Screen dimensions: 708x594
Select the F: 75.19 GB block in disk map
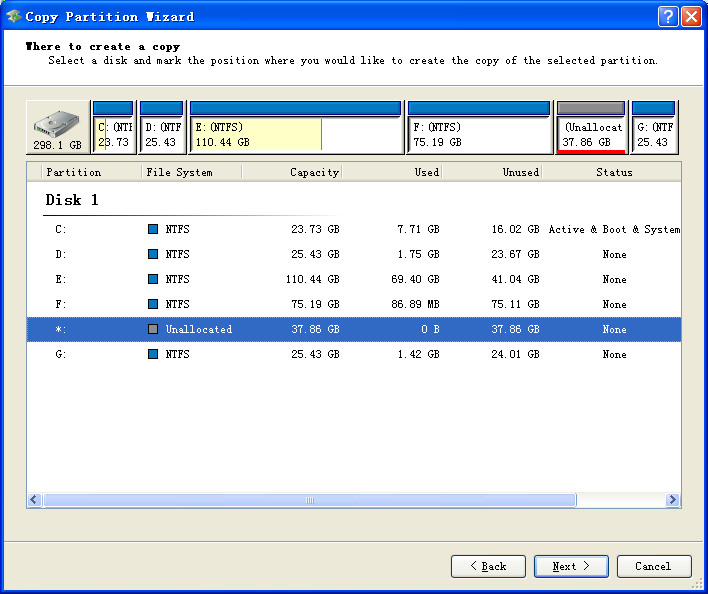479,128
